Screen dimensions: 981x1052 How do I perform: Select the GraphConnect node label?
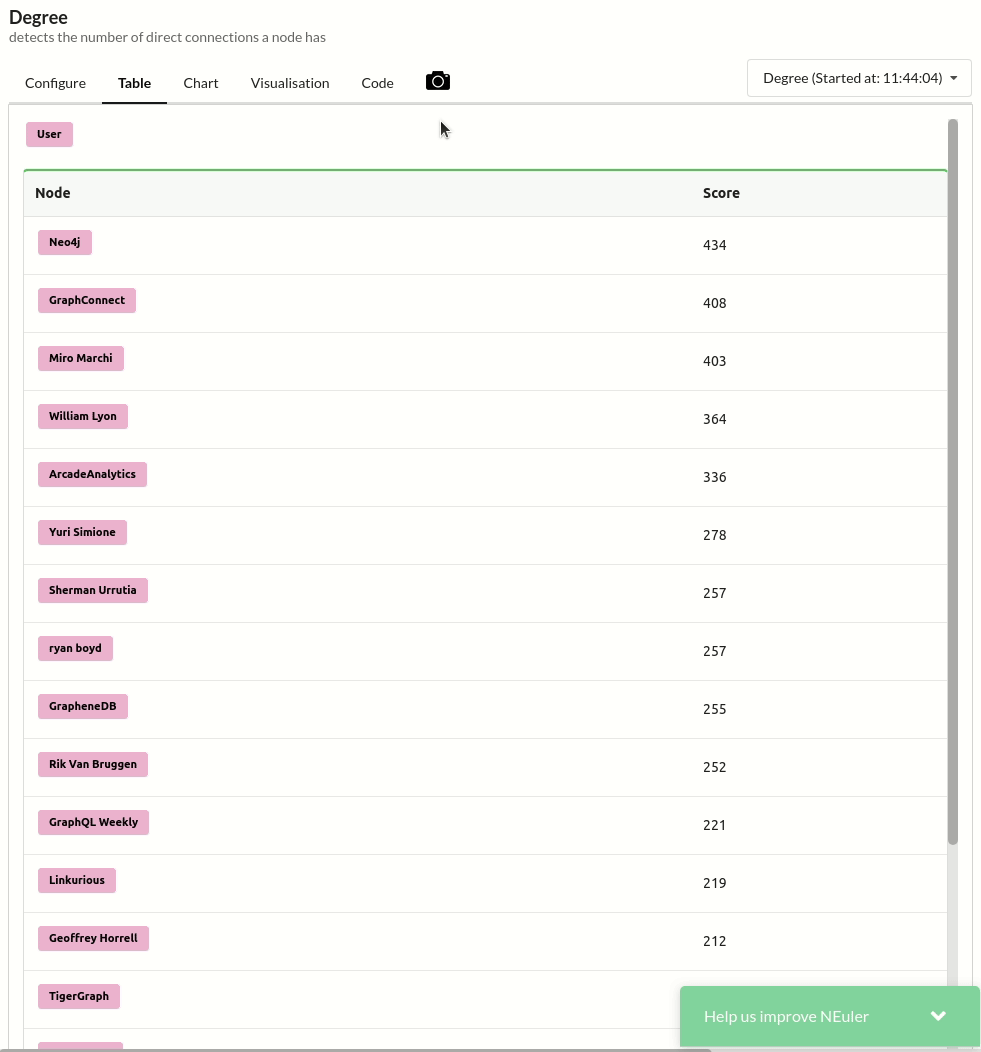(x=86, y=300)
